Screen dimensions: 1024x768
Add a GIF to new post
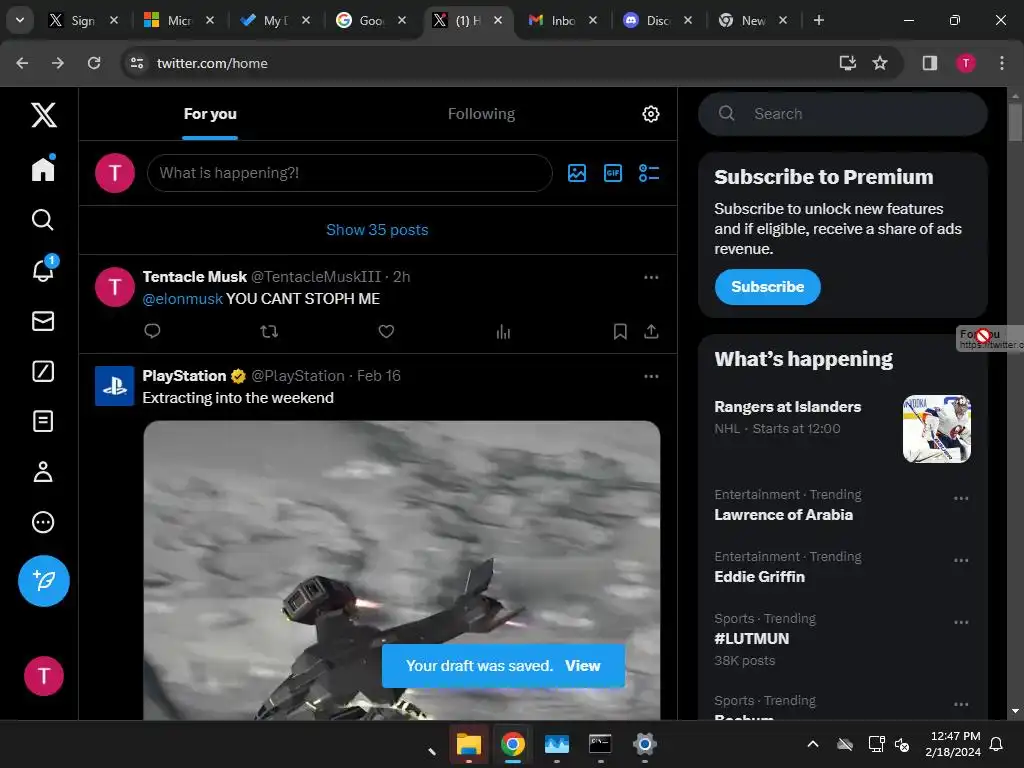tap(613, 173)
